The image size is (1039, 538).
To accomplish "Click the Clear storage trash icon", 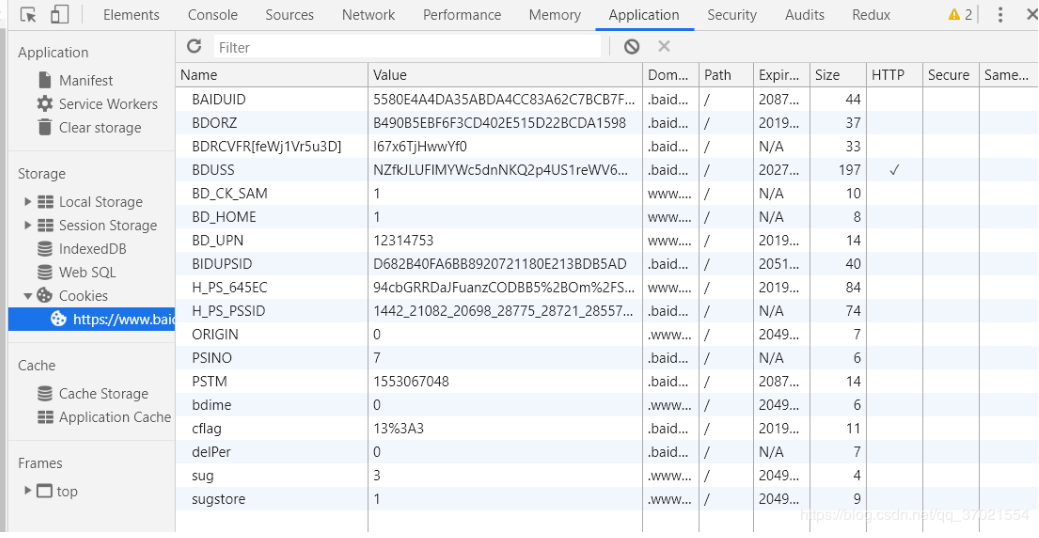I will (44, 127).
